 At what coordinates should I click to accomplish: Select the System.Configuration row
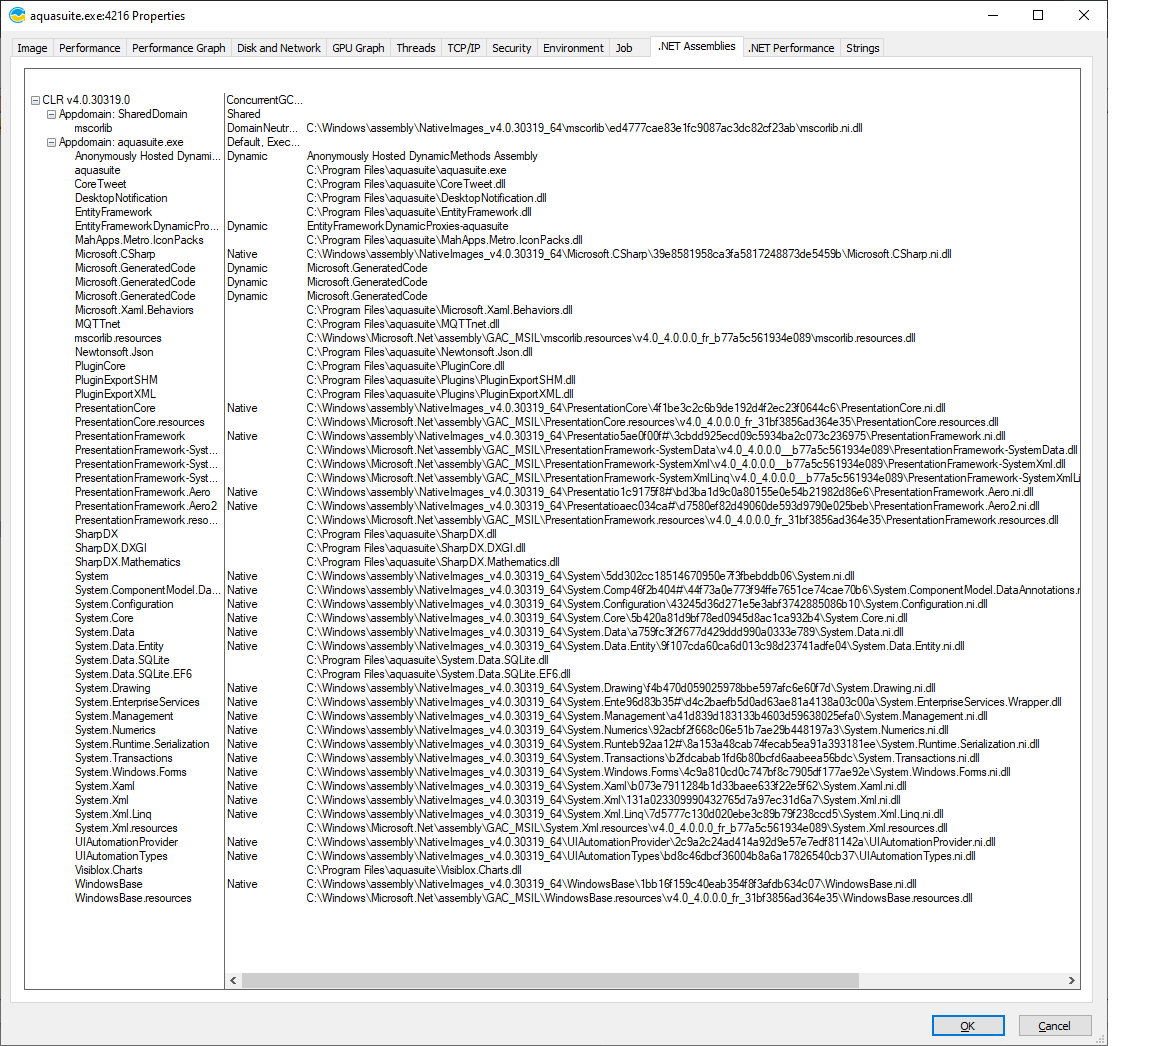point(124,605)
